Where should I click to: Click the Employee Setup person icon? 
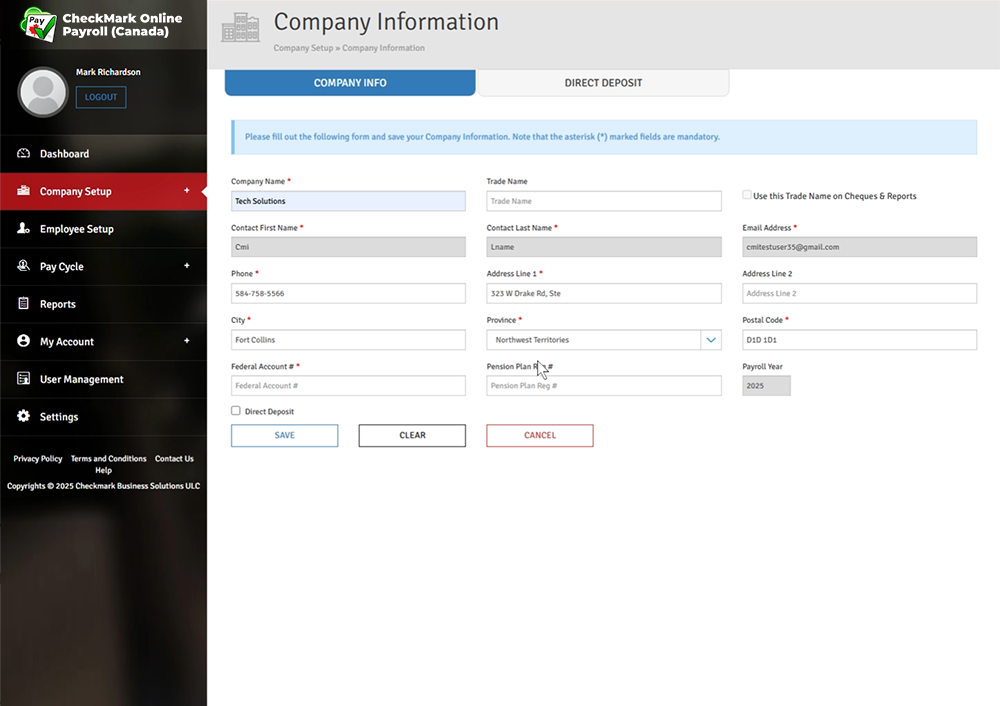(23, 229)
